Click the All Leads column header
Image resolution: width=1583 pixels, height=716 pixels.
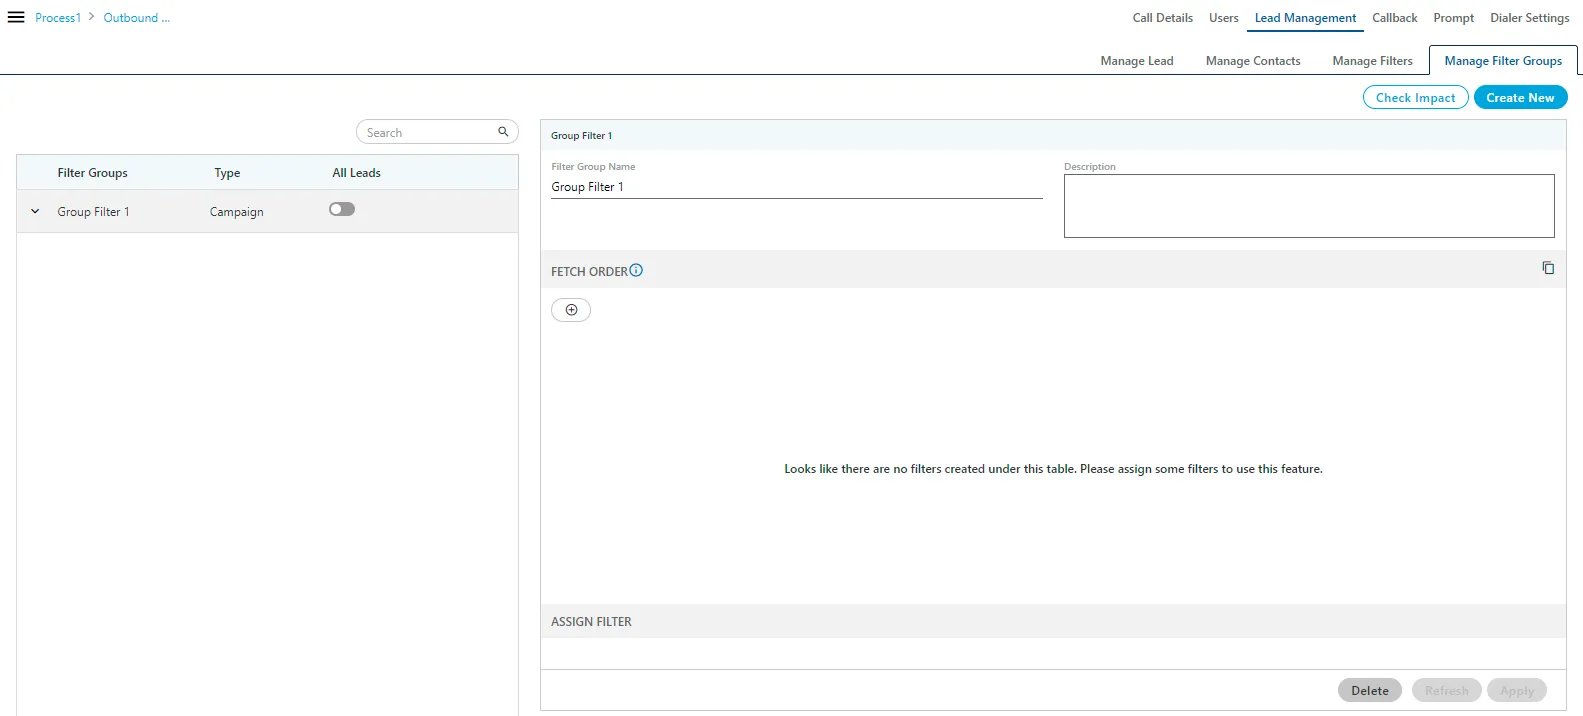[x=356, y=173]
